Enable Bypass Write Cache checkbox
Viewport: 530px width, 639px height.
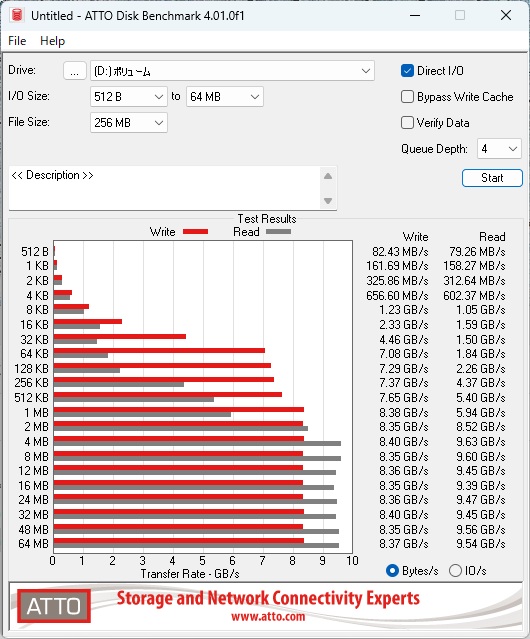pyautogui.click(x=407, y=97)
